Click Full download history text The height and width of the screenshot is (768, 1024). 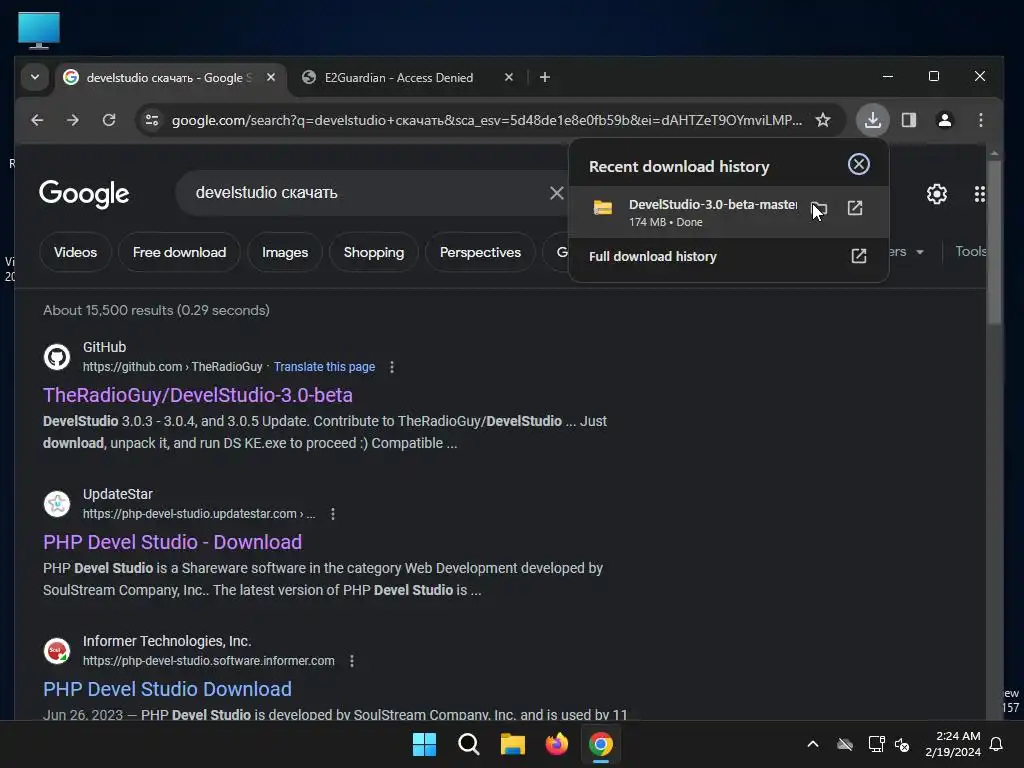(x=652, y=257)
